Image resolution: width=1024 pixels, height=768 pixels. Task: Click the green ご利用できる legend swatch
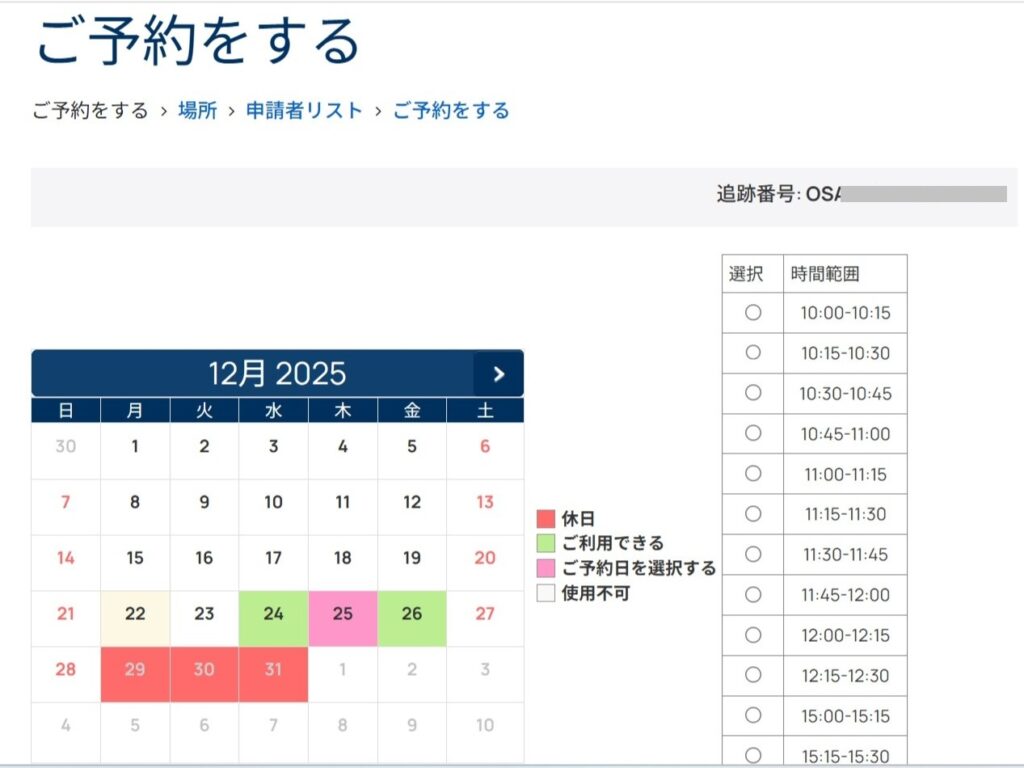pyautogui.click(x=545, y=544)
